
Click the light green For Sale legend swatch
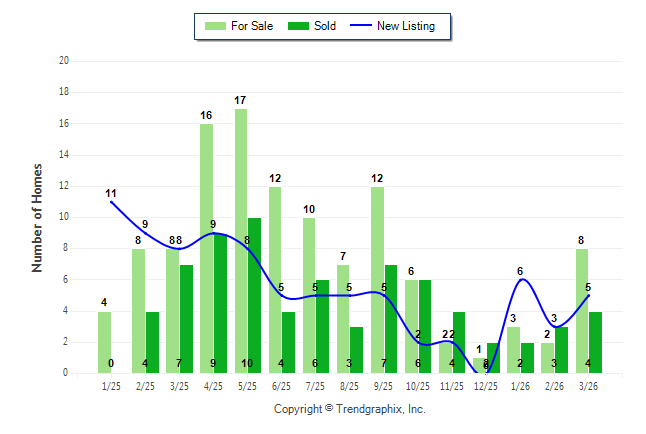(213, 26)
